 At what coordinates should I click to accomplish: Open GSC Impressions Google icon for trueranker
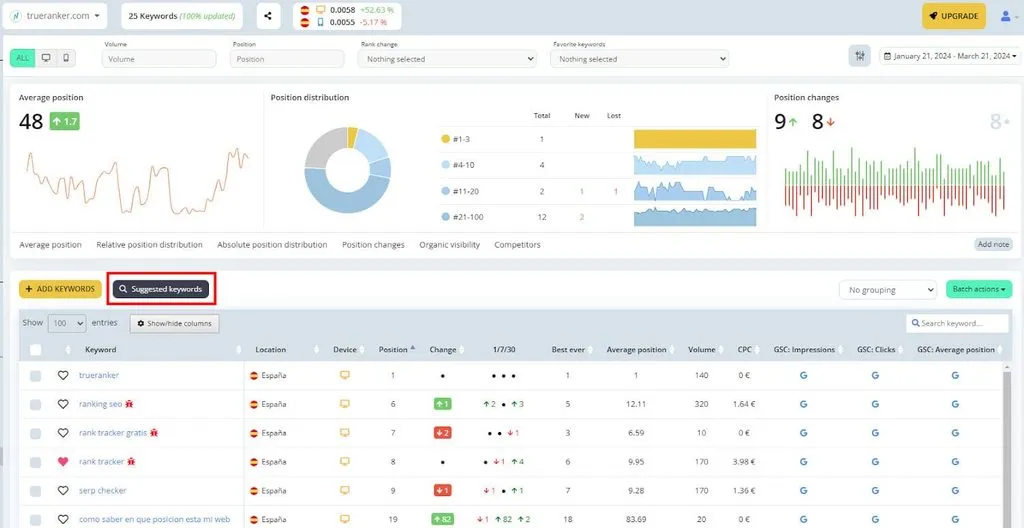pos(804,376)
